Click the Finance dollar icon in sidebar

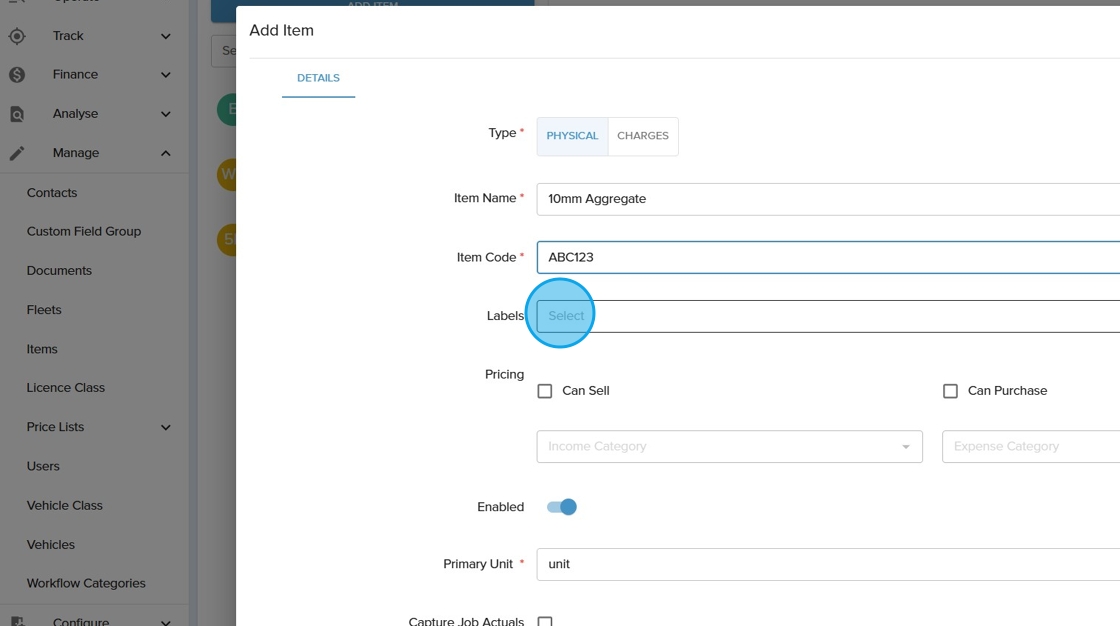click(17, 75)
